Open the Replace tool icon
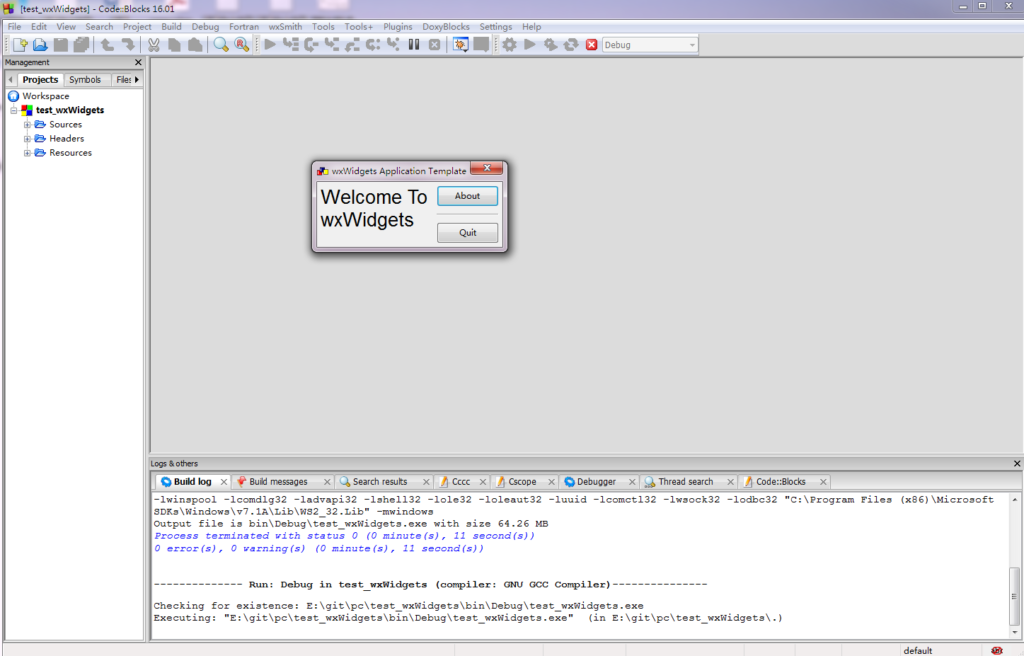Image resolution: width=1024 pixels, height=656 pixels. pos(242,44)
